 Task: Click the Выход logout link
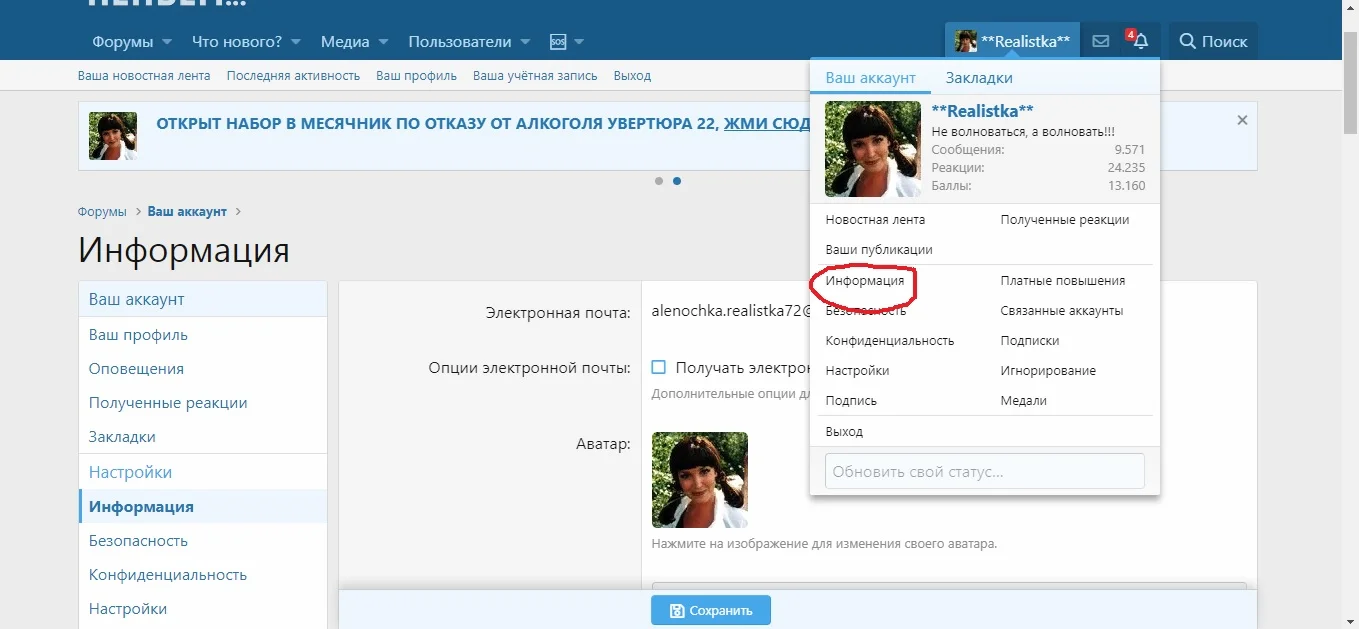click(632, 75)
